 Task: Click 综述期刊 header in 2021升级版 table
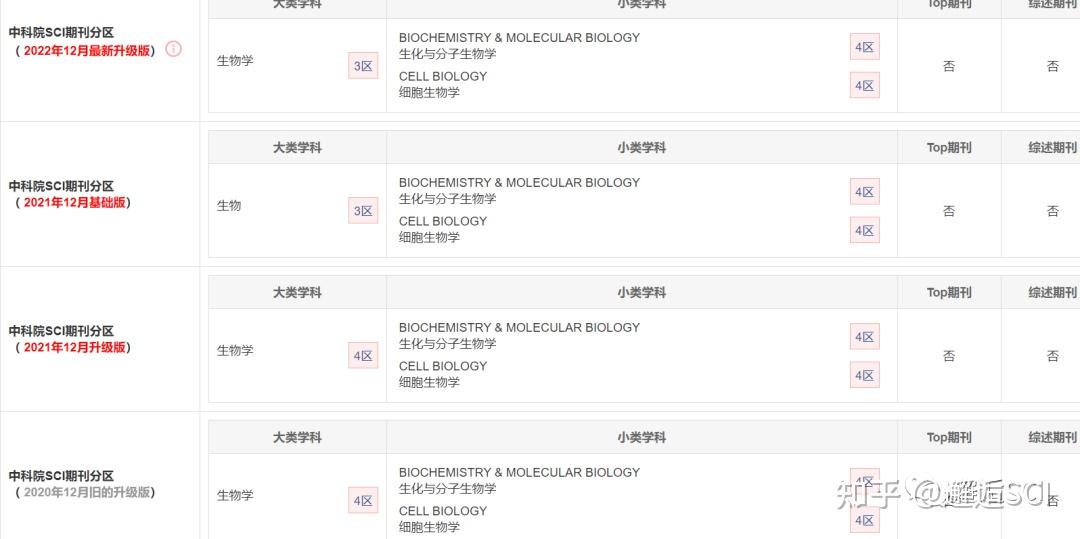pyautogui.click(x=1052, y=292)
